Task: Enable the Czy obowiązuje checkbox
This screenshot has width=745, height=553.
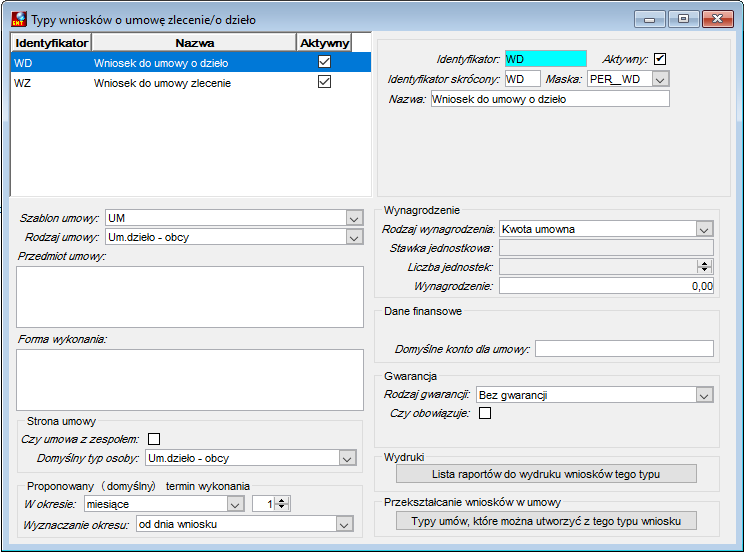Action: click(485, 413)
